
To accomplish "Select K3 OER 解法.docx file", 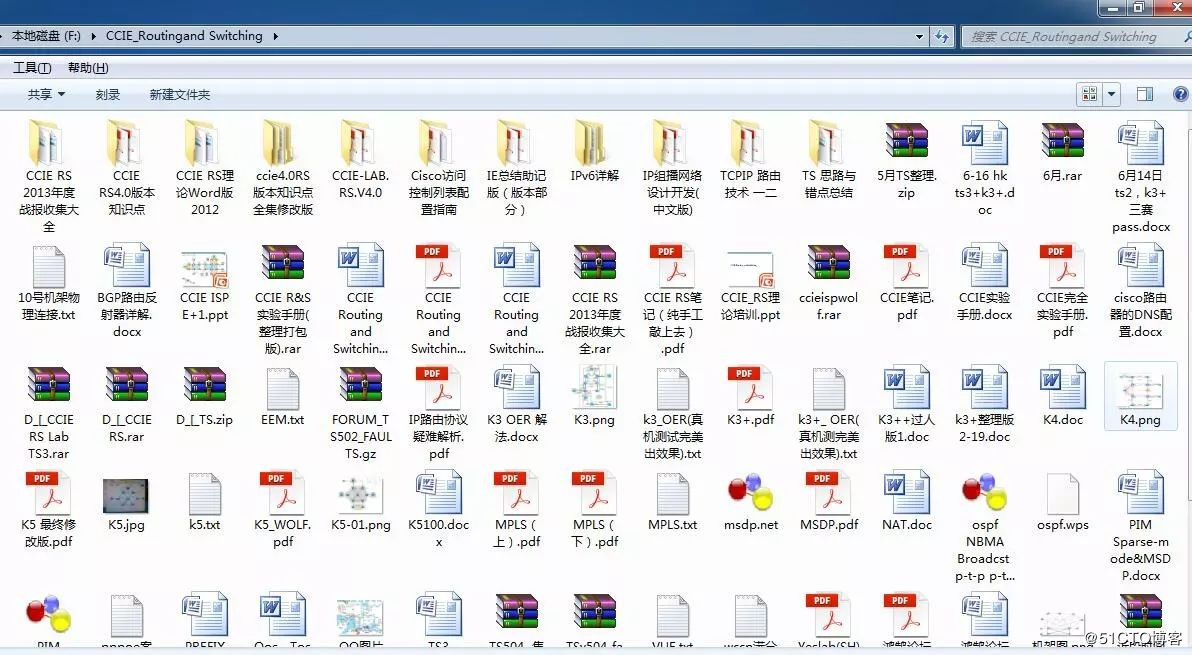I will (516, 404).
